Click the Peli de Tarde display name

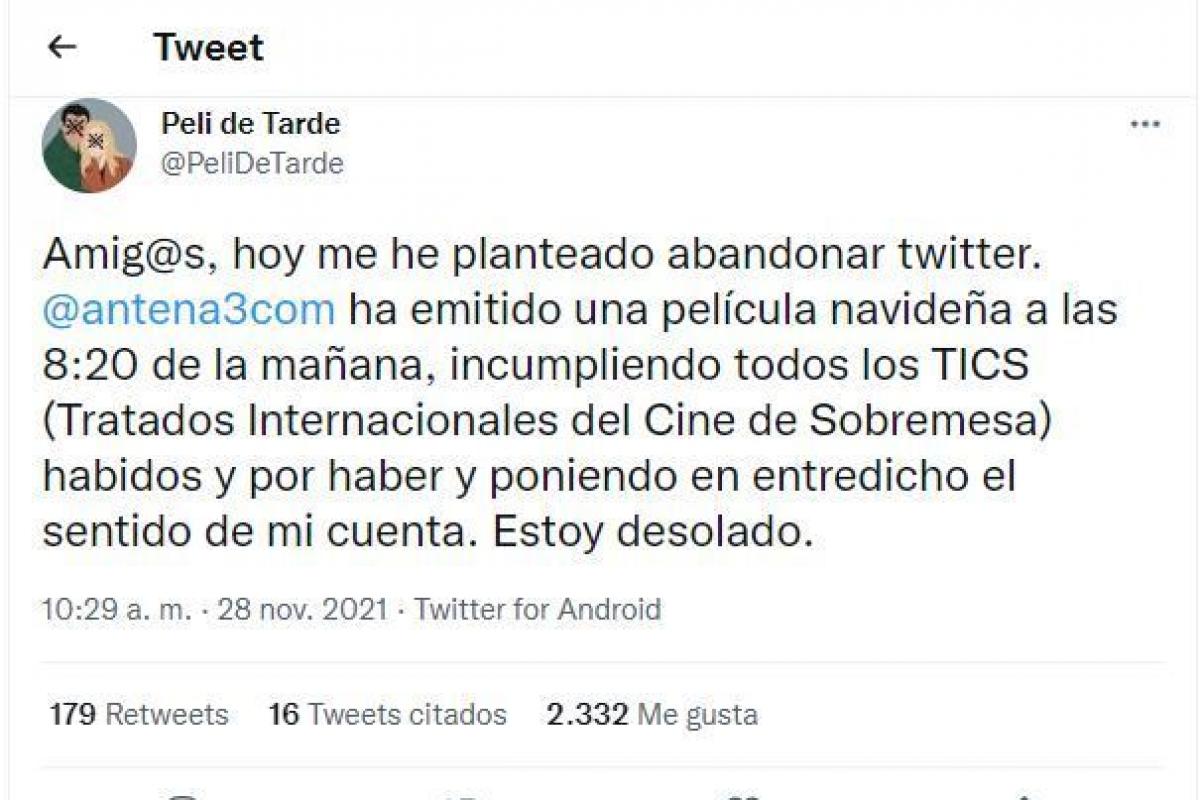(250, 124)
